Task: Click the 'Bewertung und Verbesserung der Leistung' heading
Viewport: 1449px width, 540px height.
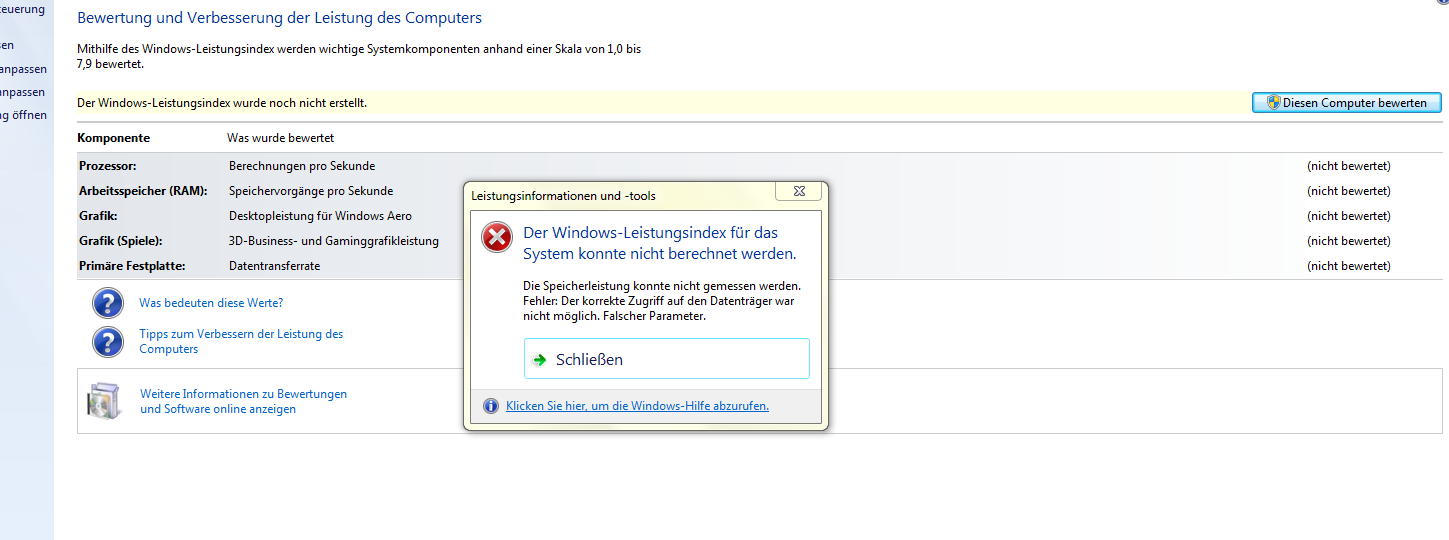Action: click(279, 18)
